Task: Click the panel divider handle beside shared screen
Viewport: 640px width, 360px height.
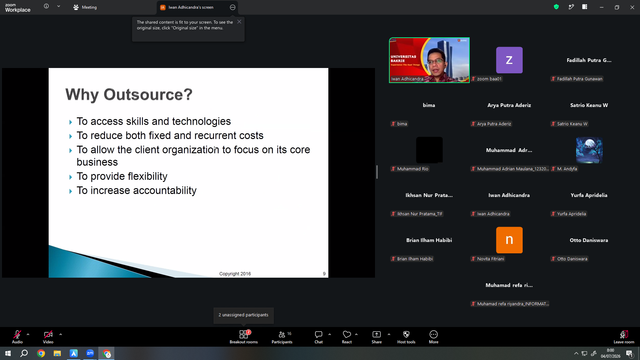Action: pos(377,172)
